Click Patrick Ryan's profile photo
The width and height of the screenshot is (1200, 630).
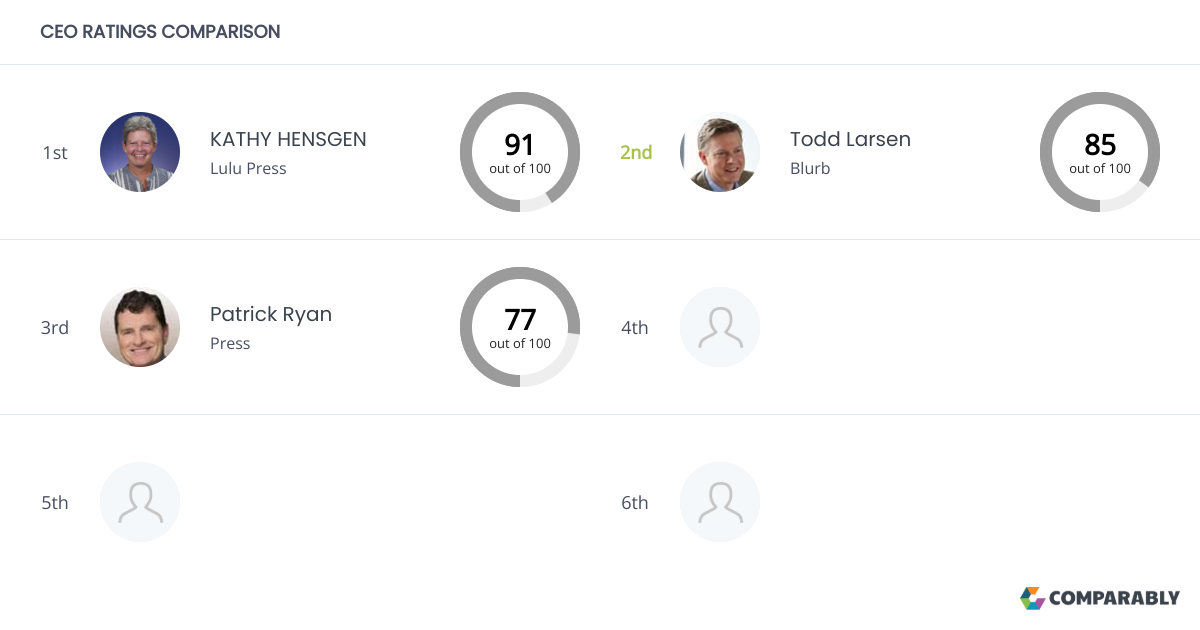[140, 327]
